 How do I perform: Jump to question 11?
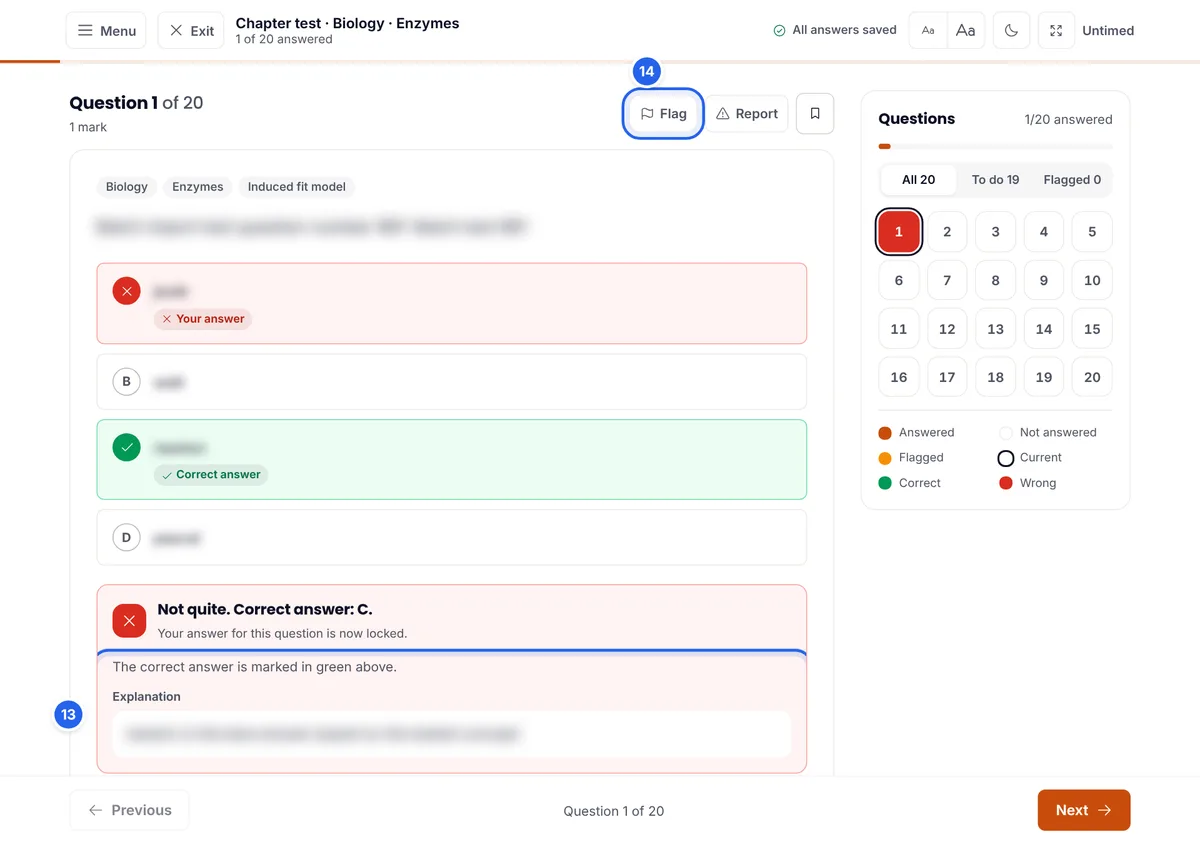pyautogui.click(x=898, y=329)
